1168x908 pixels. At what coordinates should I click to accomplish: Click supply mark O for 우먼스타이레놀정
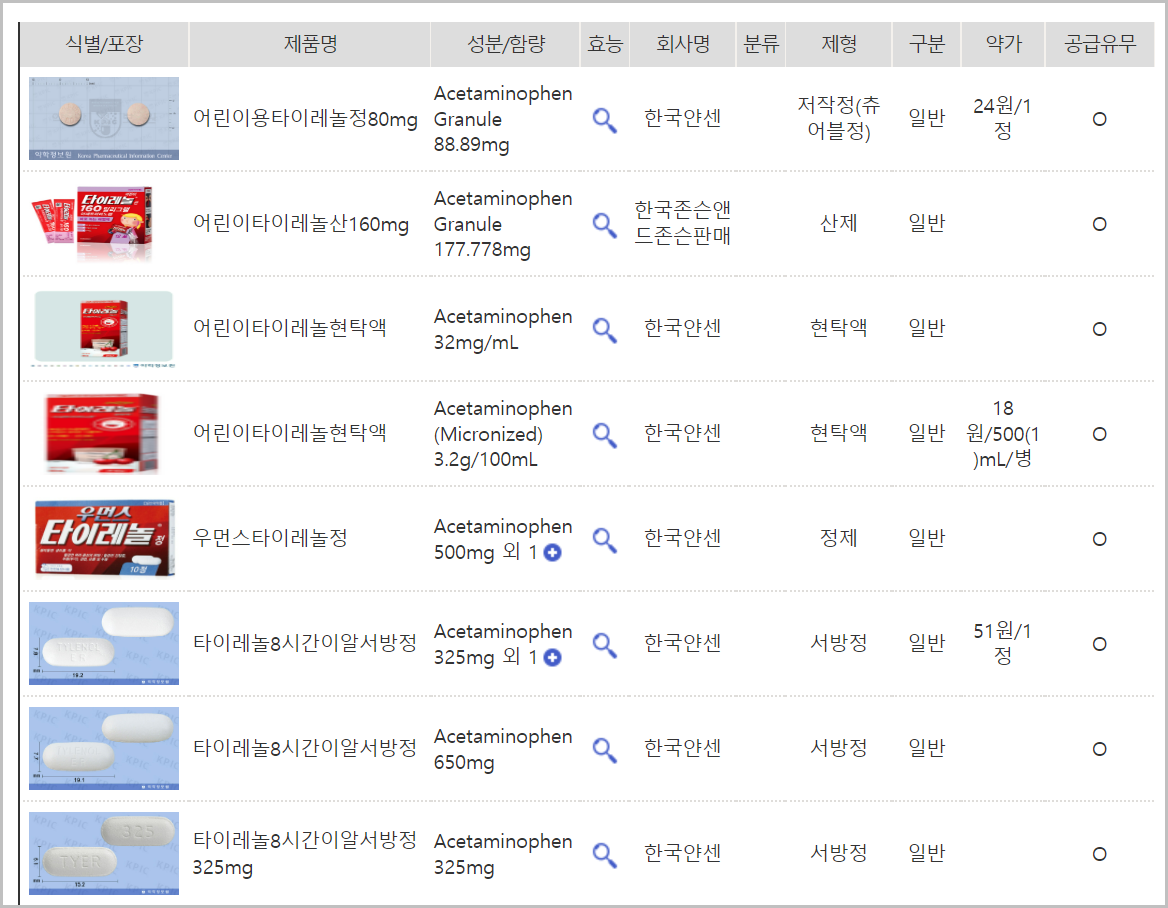click(x=1099, y=539)
